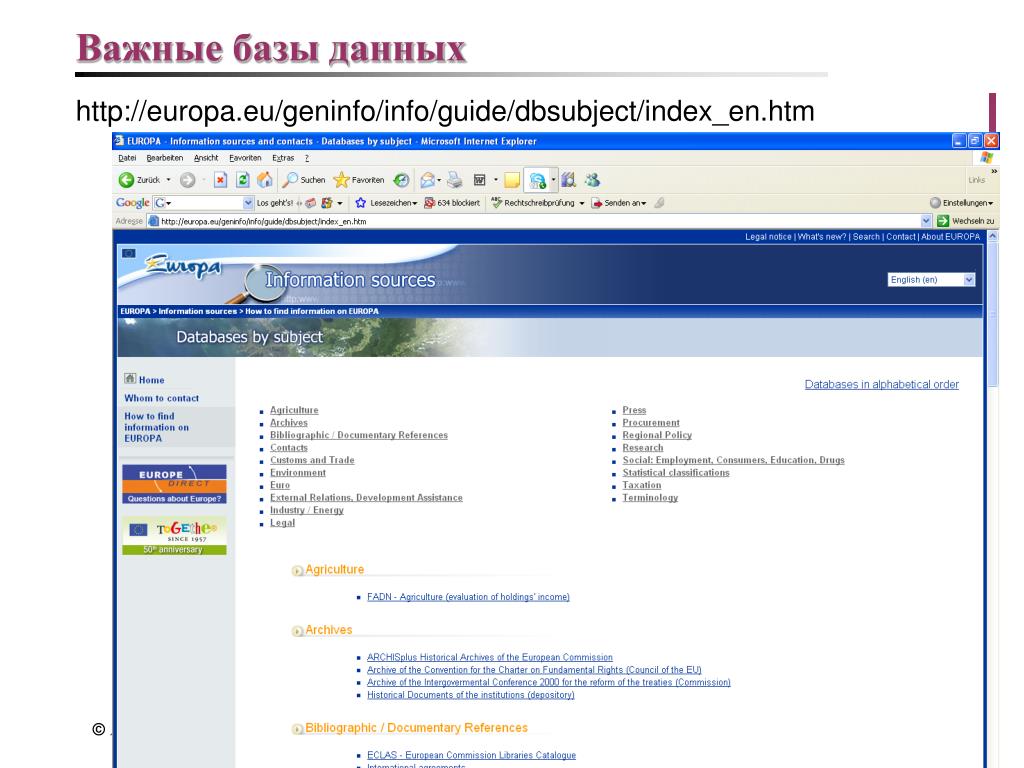Open the Messenger people icon
The image size is (1024, 768).
tap(592, 180)
